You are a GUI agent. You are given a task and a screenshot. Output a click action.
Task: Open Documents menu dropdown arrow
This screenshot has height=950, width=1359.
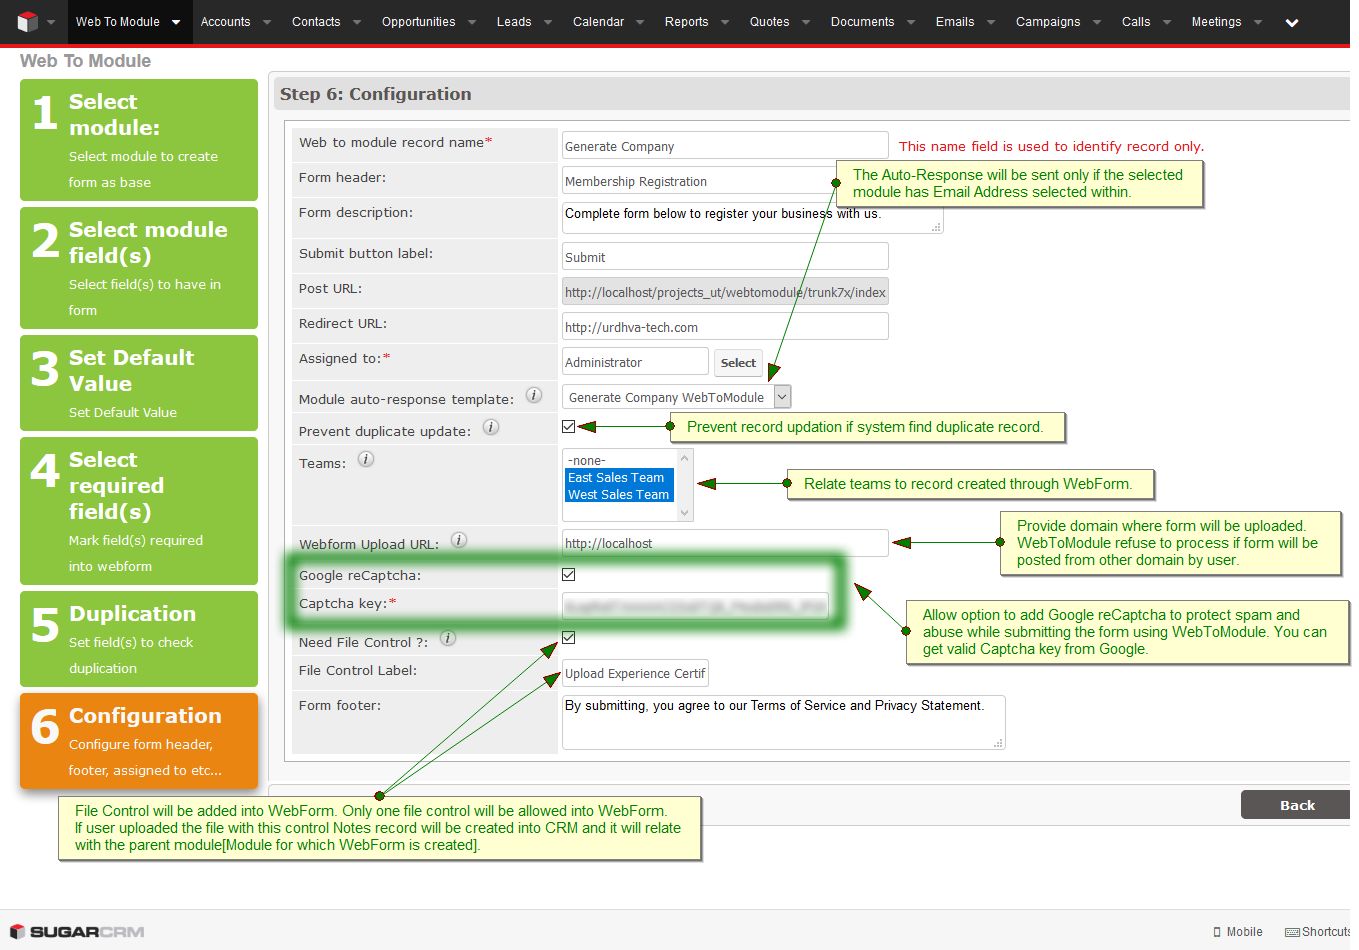pos(911,22)
